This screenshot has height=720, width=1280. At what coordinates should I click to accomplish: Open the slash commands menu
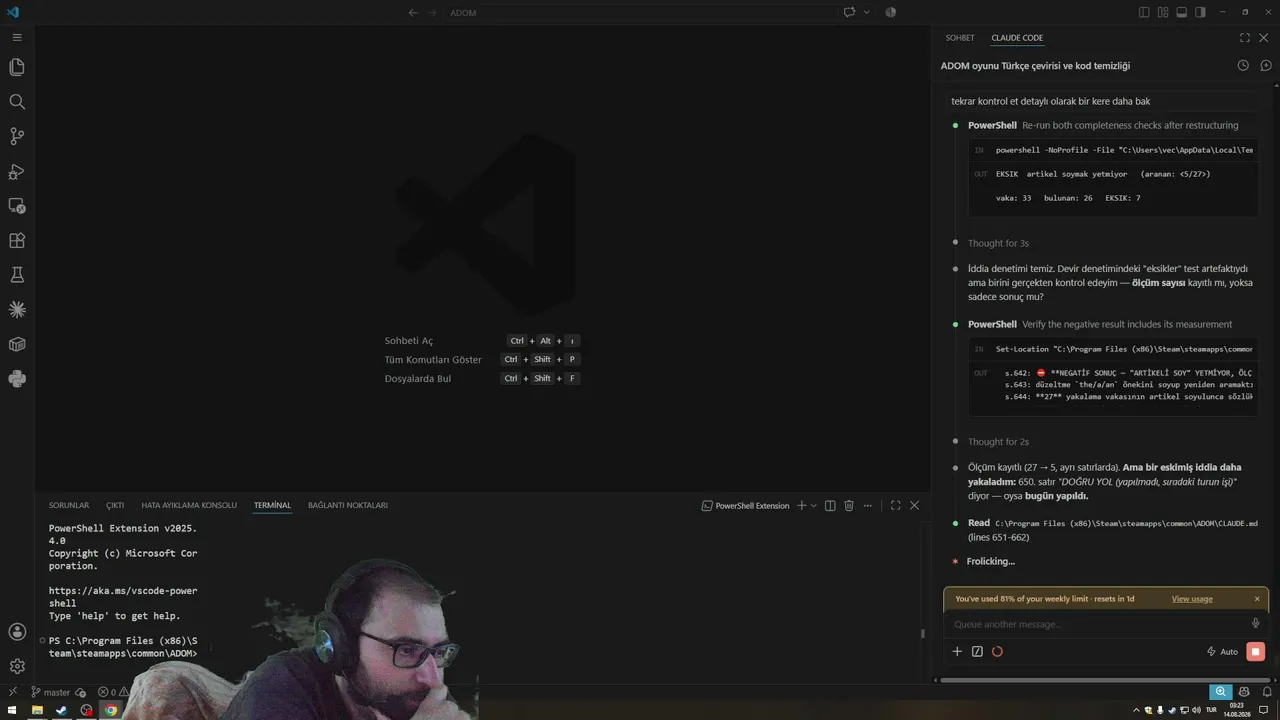[x=977, y=652]
